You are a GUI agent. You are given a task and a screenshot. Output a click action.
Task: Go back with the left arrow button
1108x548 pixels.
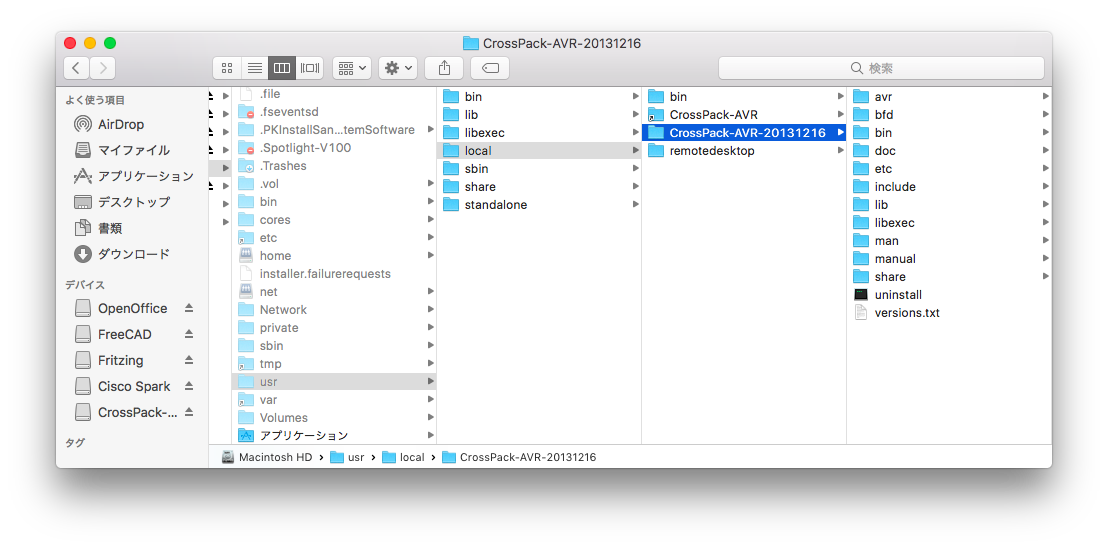coord(76,68)
